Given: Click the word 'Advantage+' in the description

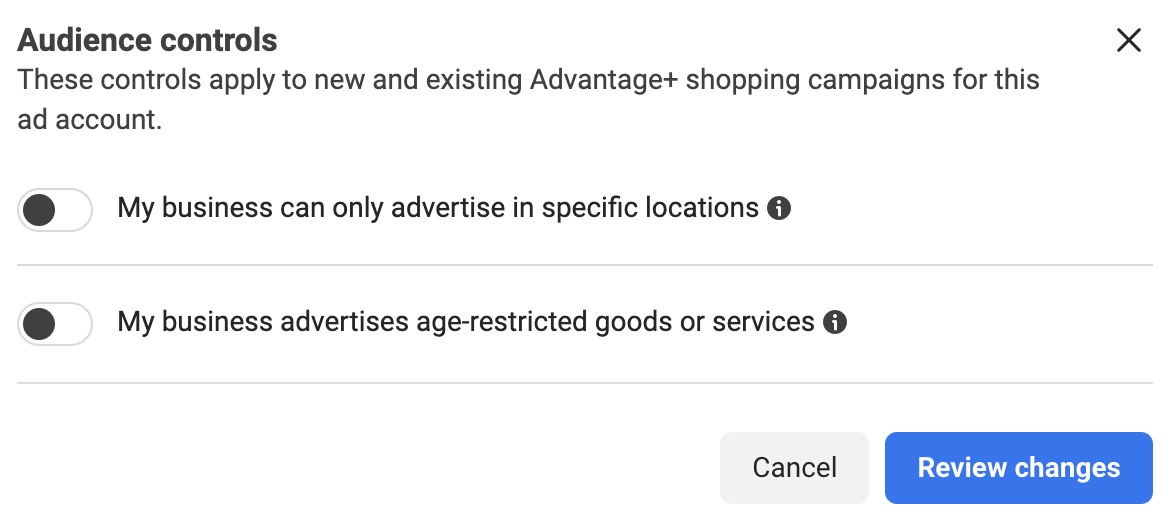Looking at the screenshot, I should click(x=603, y=80).
